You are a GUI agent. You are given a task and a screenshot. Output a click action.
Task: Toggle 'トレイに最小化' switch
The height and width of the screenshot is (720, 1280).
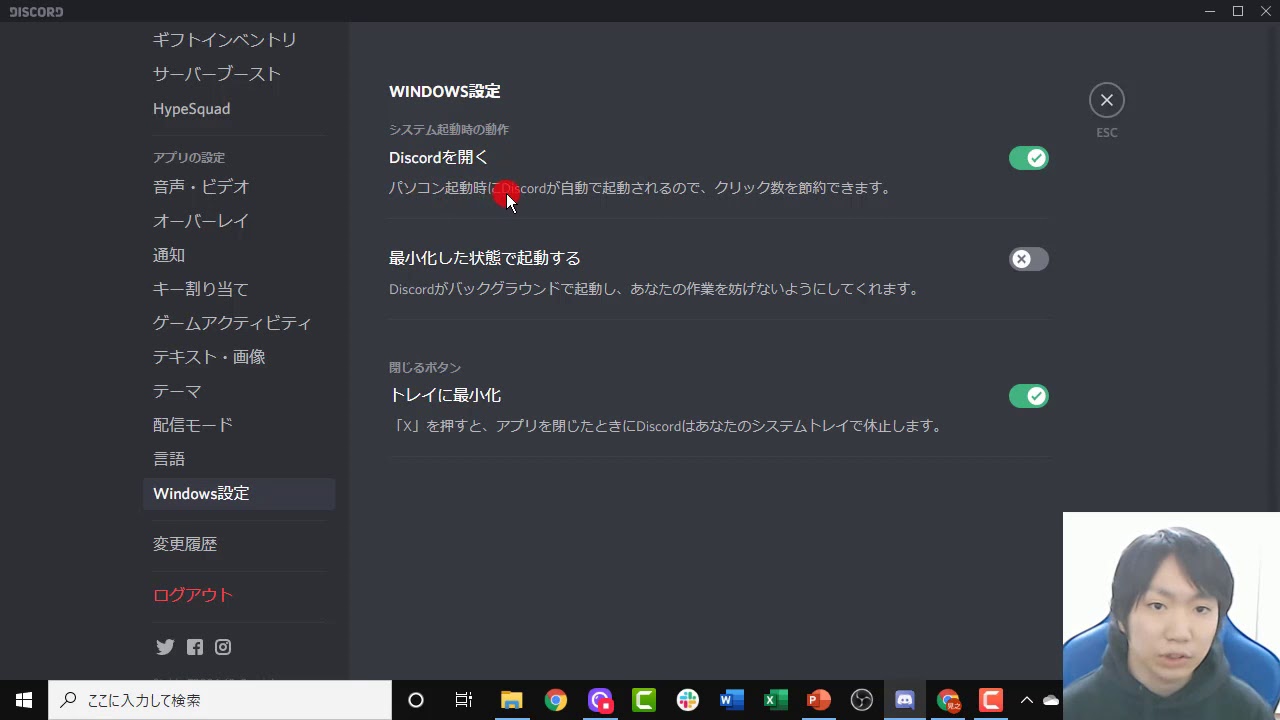[1028, 396]
